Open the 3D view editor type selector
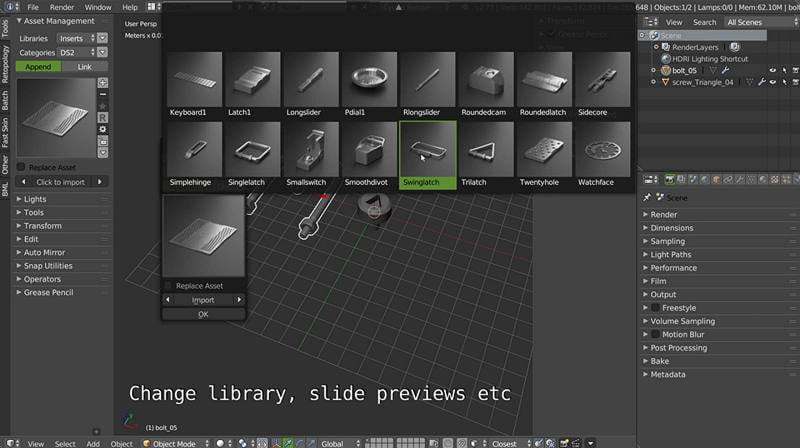Image resolution: width=800 pixels, height=448 pixels. coord(13,443)
